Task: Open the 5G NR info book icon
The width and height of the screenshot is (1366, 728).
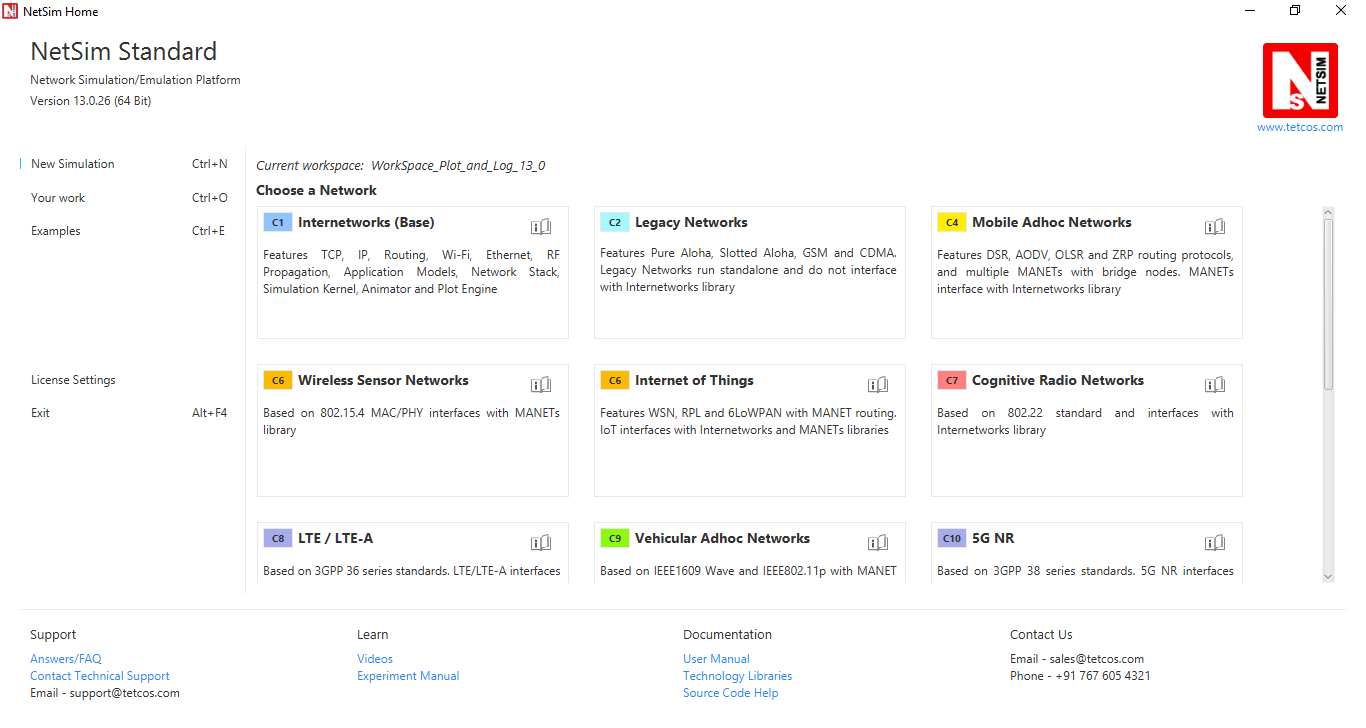Action: click(1215, 543)
